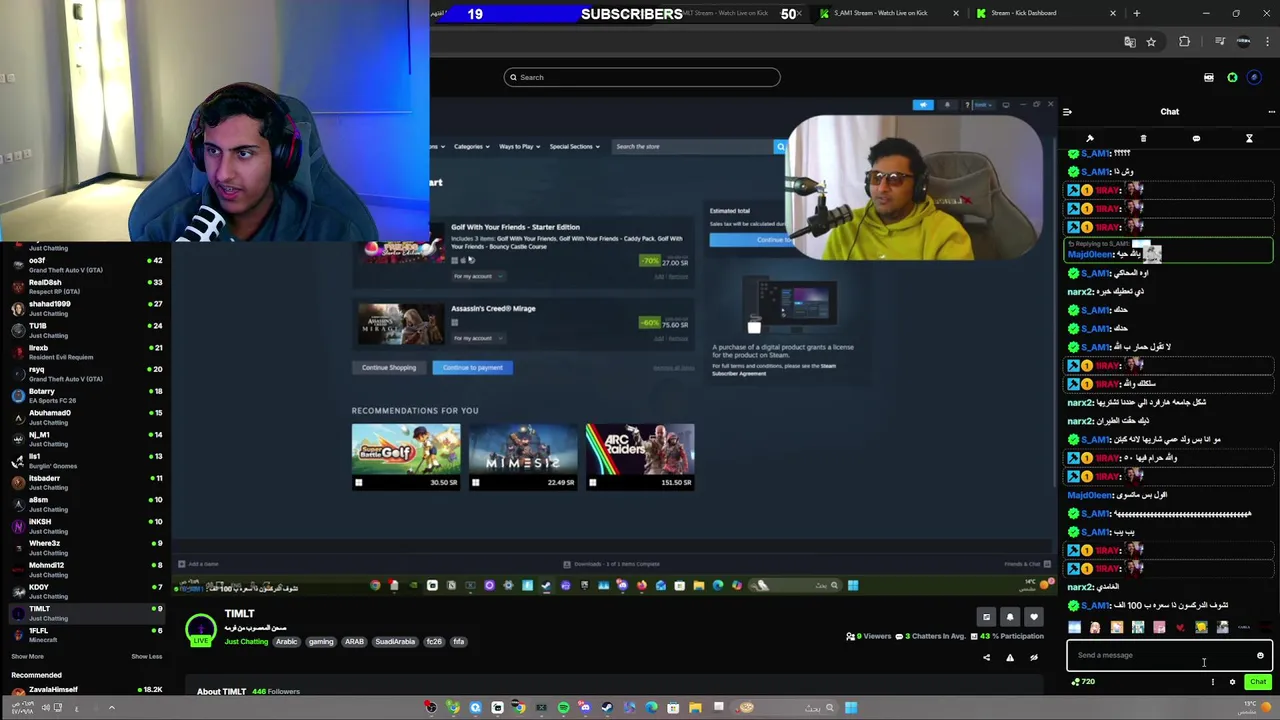Open Steam Categories menu
1280x720 pixels.
471,147
